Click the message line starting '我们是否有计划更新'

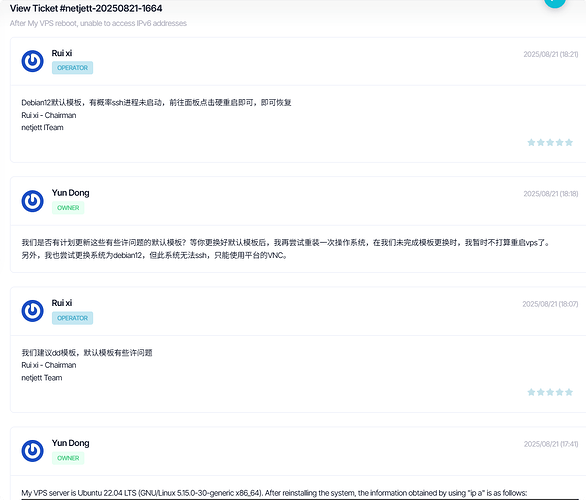(286, 243)
